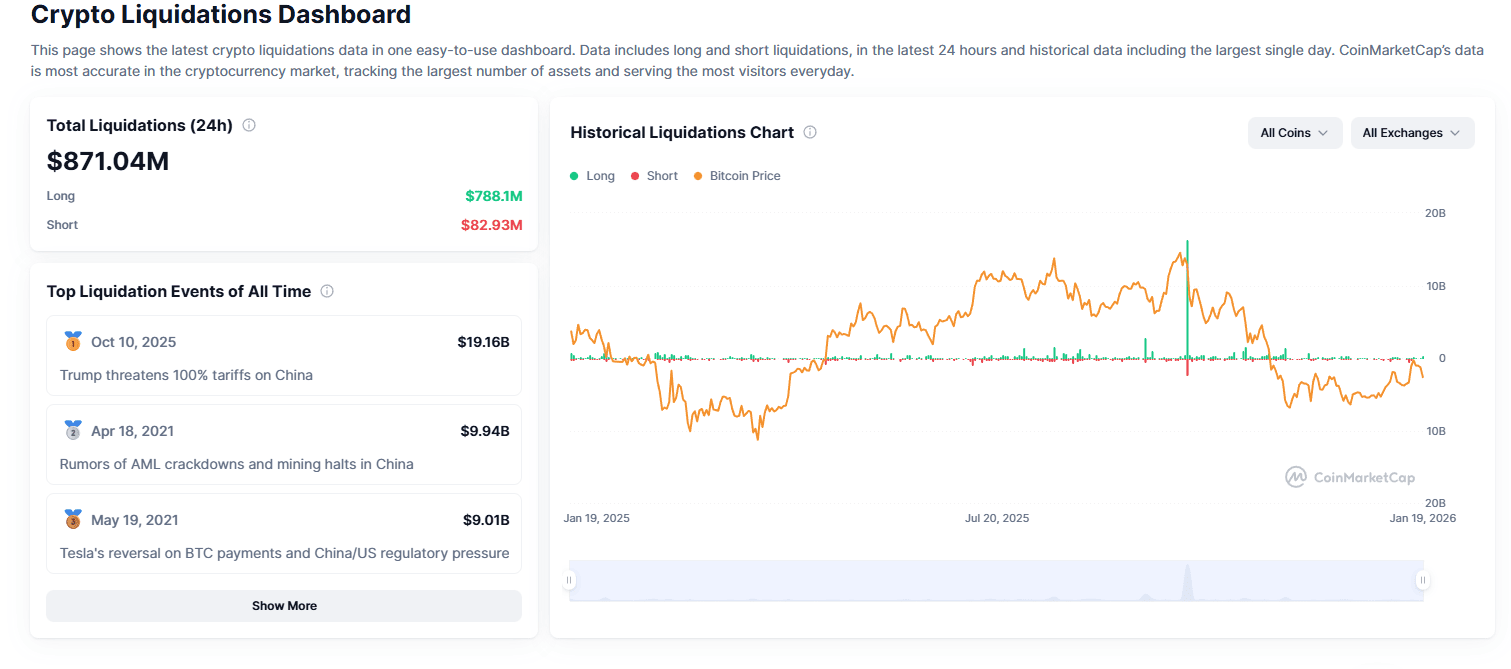Screen dimensions: 1511x669
Task: Click info icon next to Top Liquidation Events
Action: 327,291
